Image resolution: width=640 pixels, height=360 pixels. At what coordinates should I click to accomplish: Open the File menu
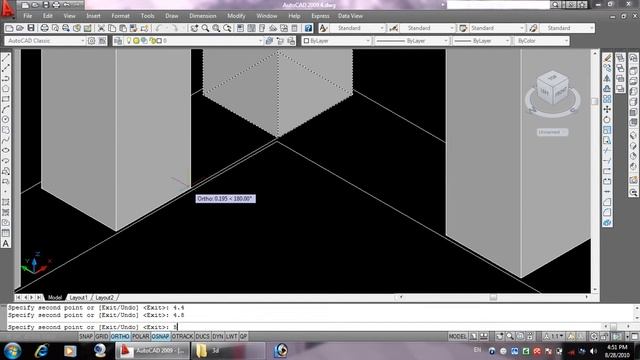click(x=27, y=16)
